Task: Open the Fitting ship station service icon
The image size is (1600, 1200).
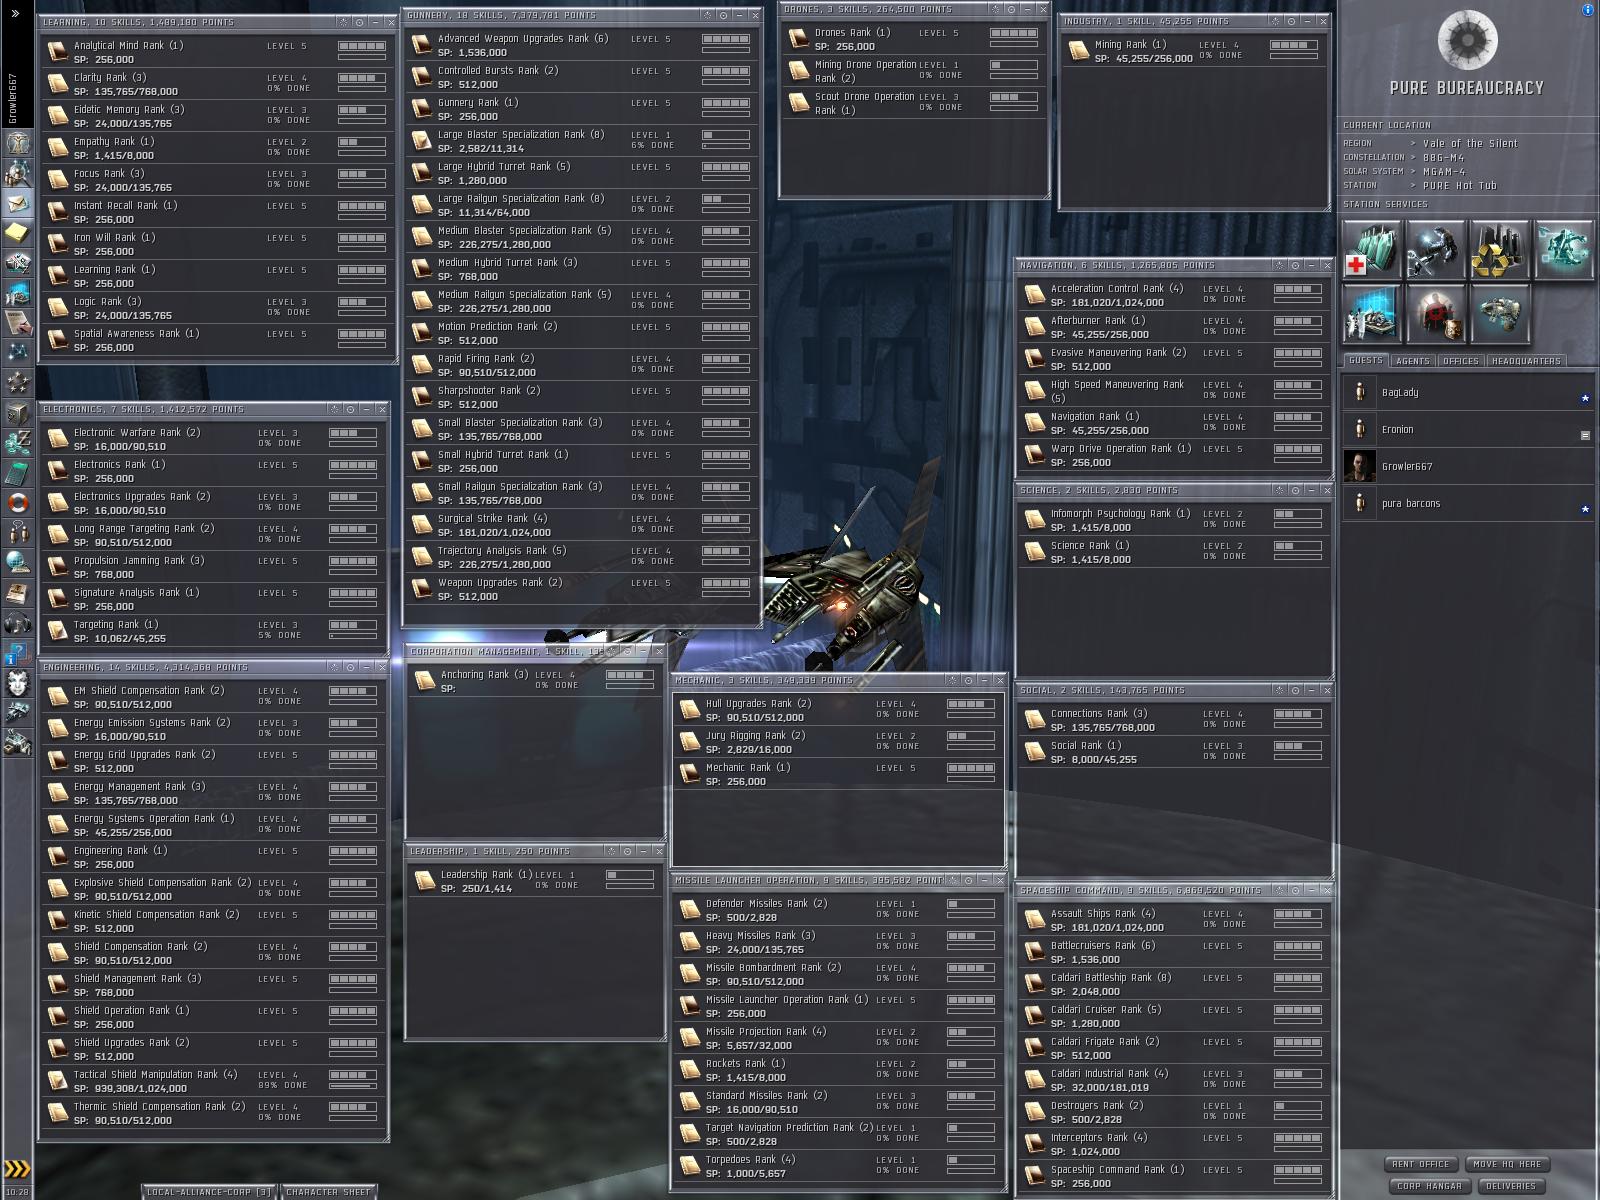Action: (x=1500, y=314)
